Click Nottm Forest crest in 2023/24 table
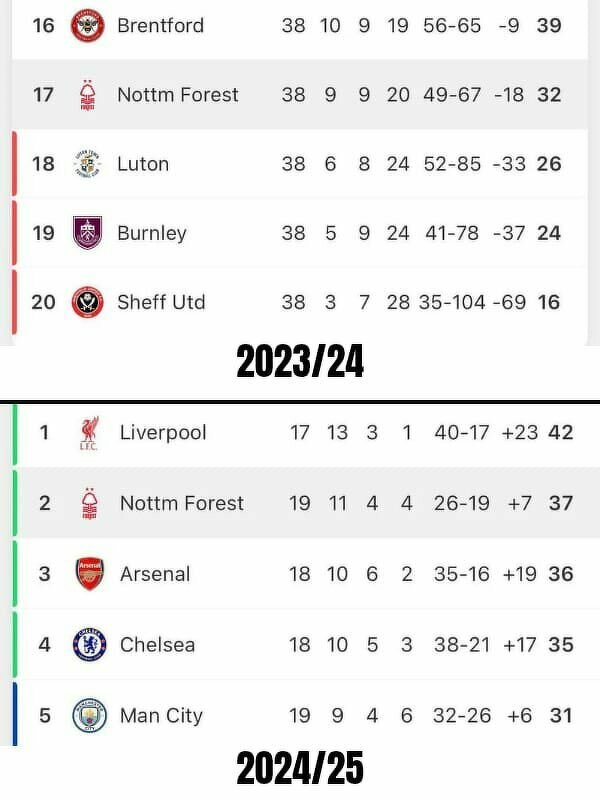600x800 pixels. pos(88,95)
